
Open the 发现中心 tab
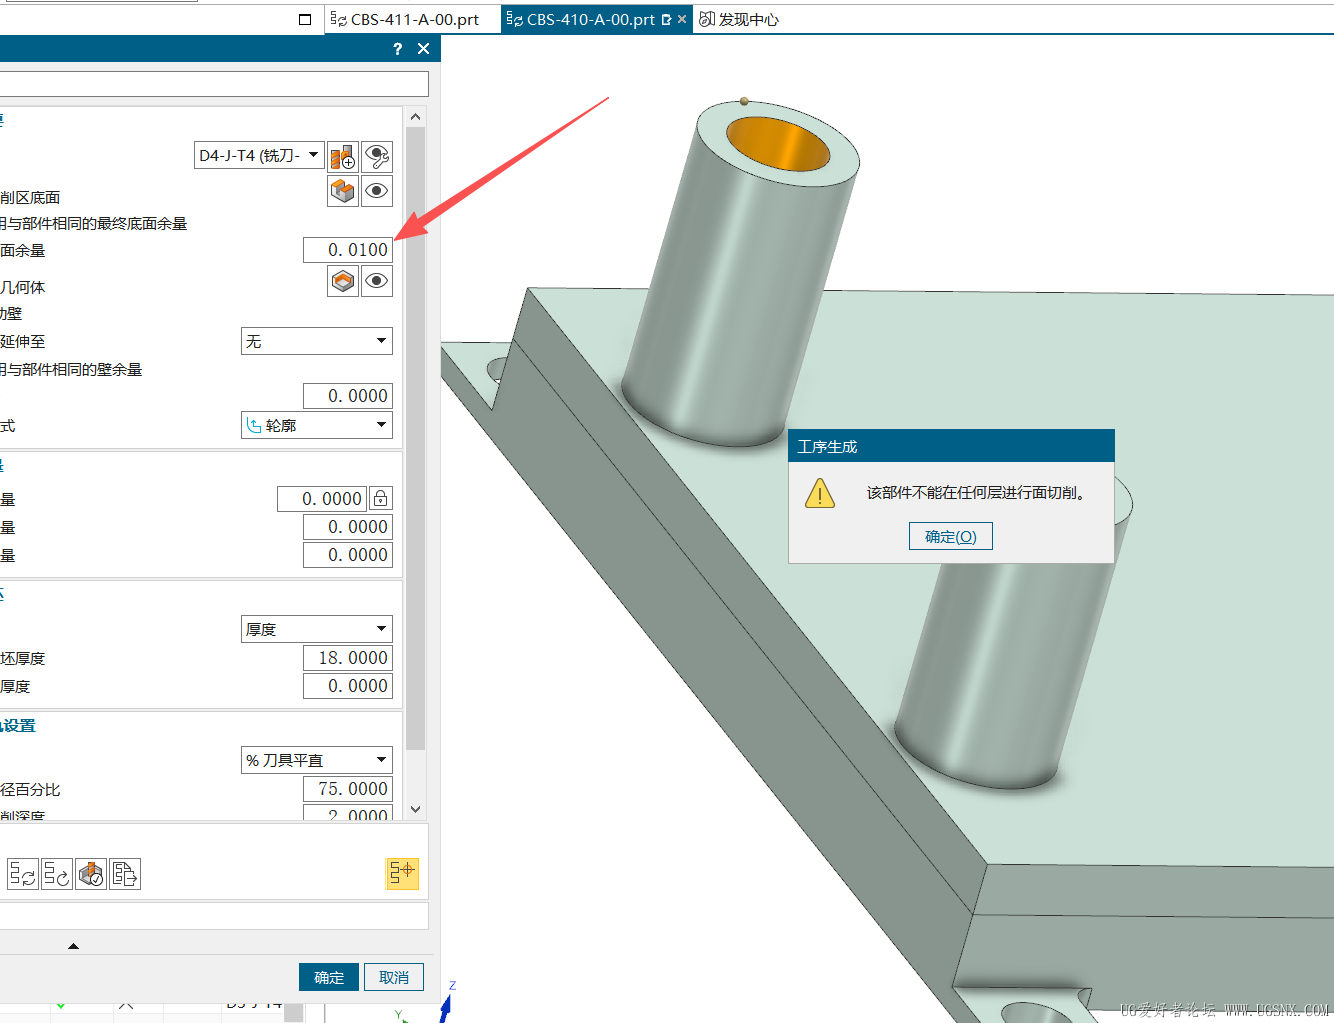click(739, 19)
